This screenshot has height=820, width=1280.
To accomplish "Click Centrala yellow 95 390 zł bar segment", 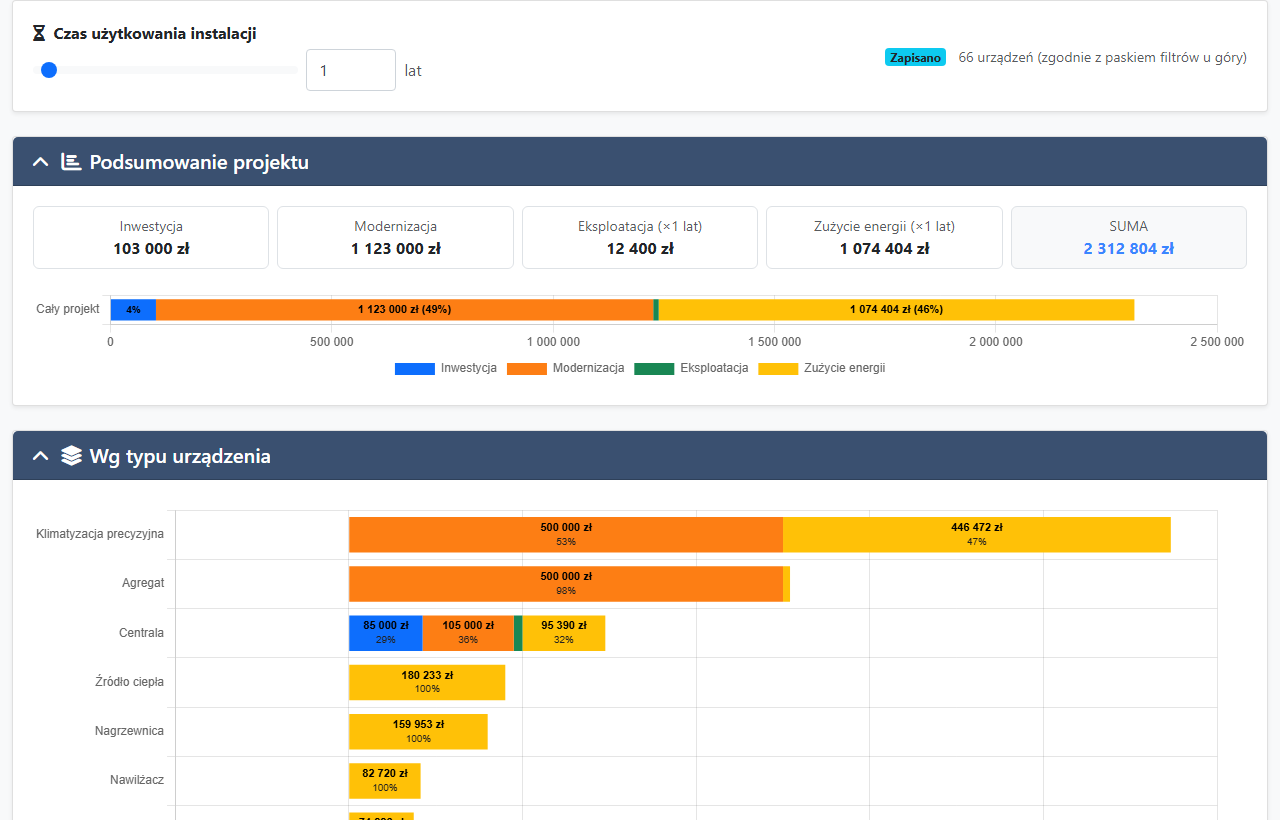I will pyautogui.click(x=564, y=632).
